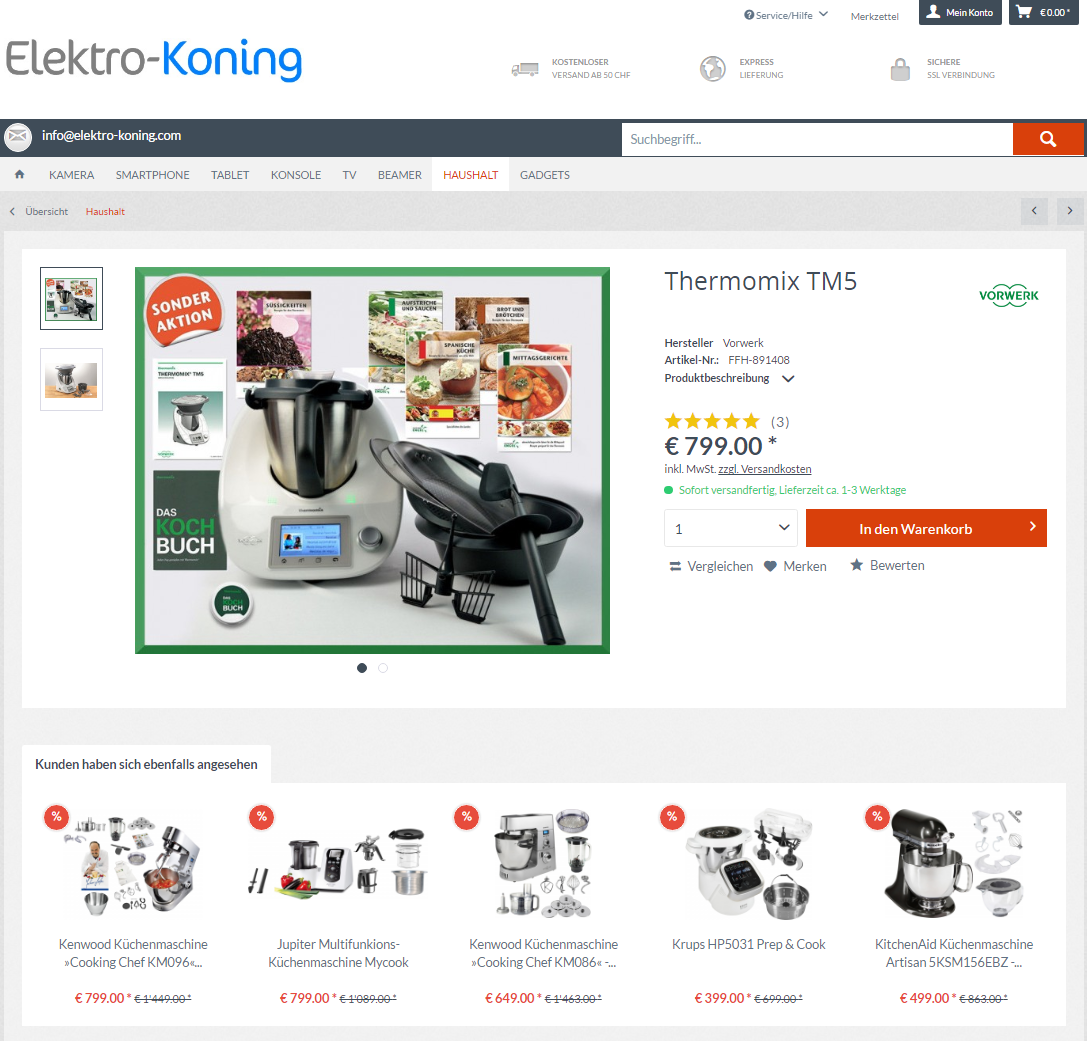Click the Mein Konto user icon
1087x1041 pixels.
point(934,12)
